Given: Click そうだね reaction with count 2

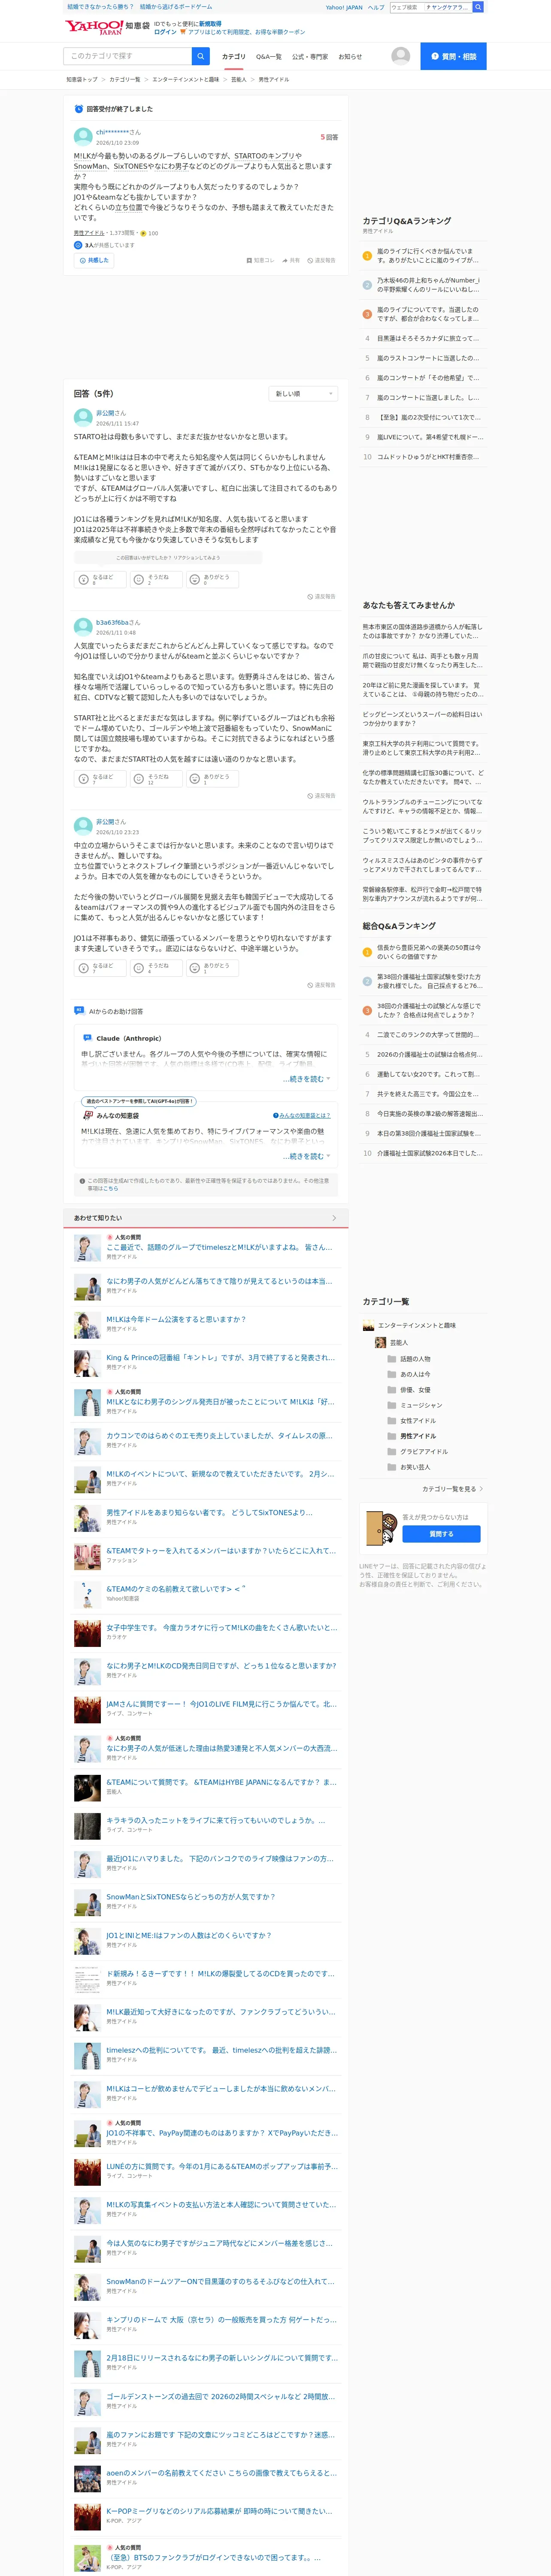Looking at the screenshot, I should pos(156,579).
